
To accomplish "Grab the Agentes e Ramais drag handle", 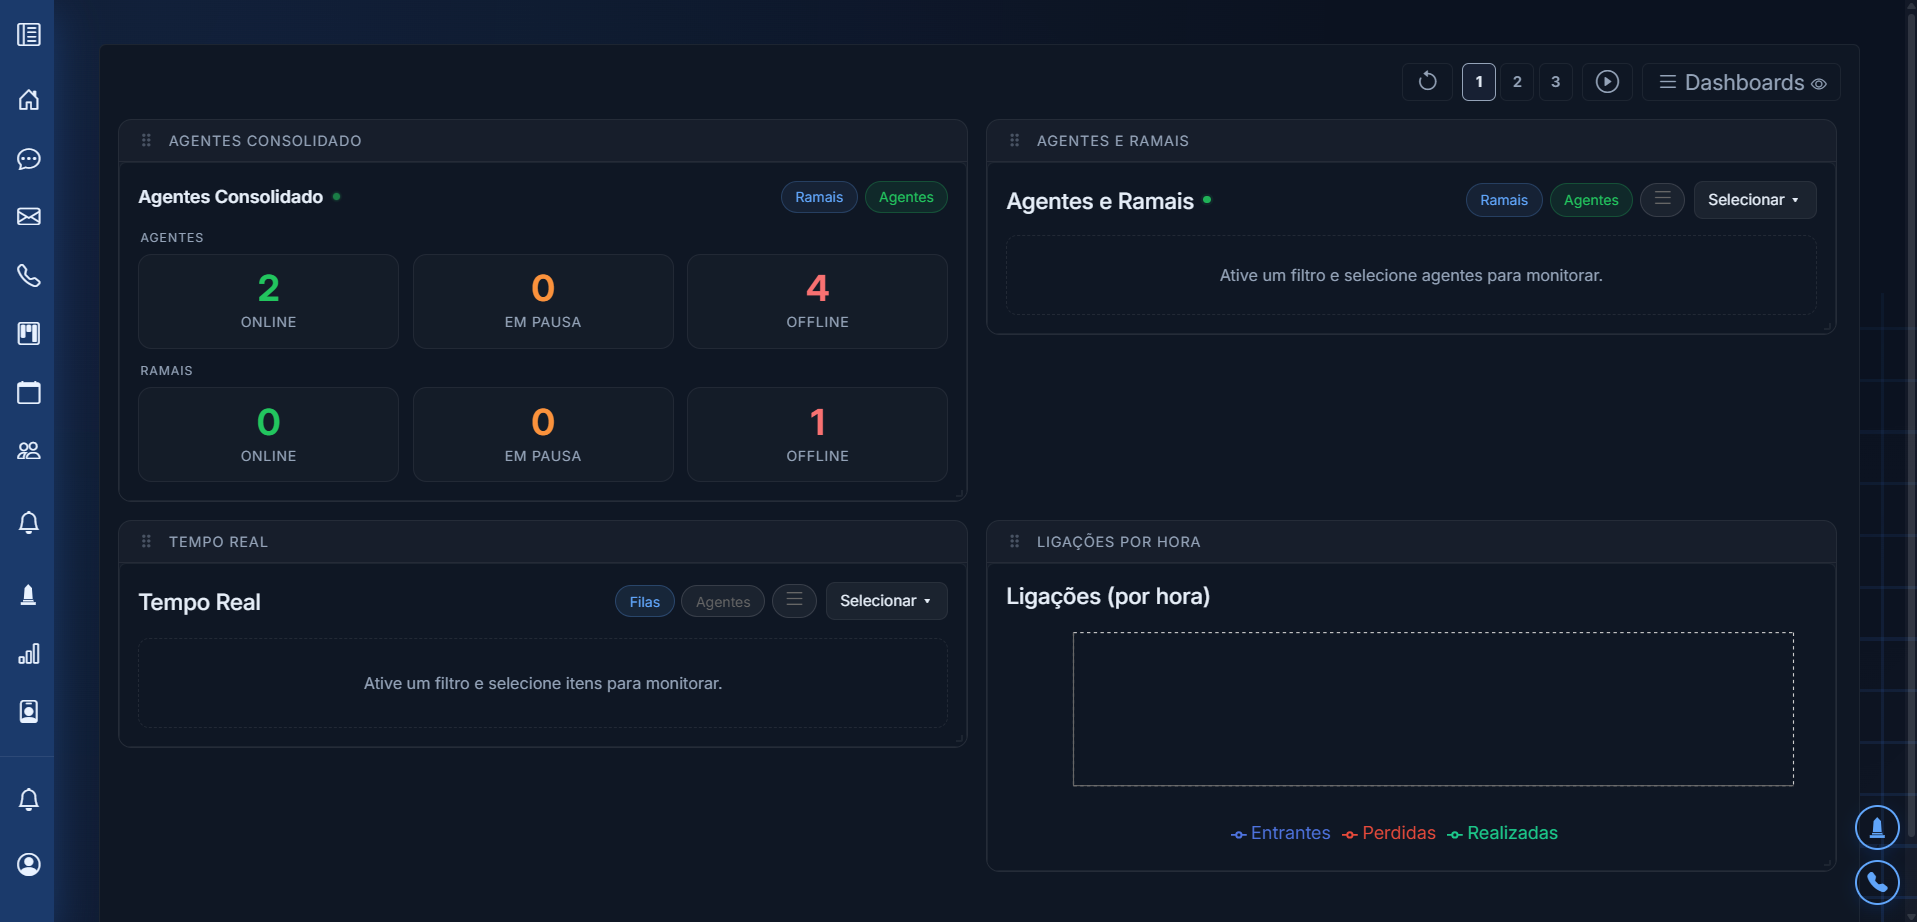I will [x=1014, y=141].
